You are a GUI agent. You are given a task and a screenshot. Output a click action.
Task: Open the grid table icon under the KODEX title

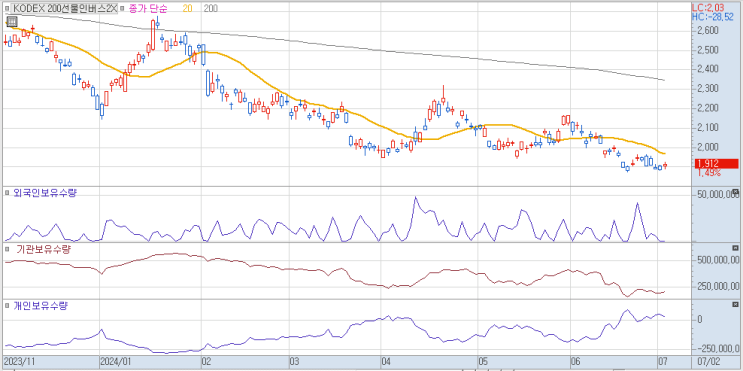(x=11, y=21)
